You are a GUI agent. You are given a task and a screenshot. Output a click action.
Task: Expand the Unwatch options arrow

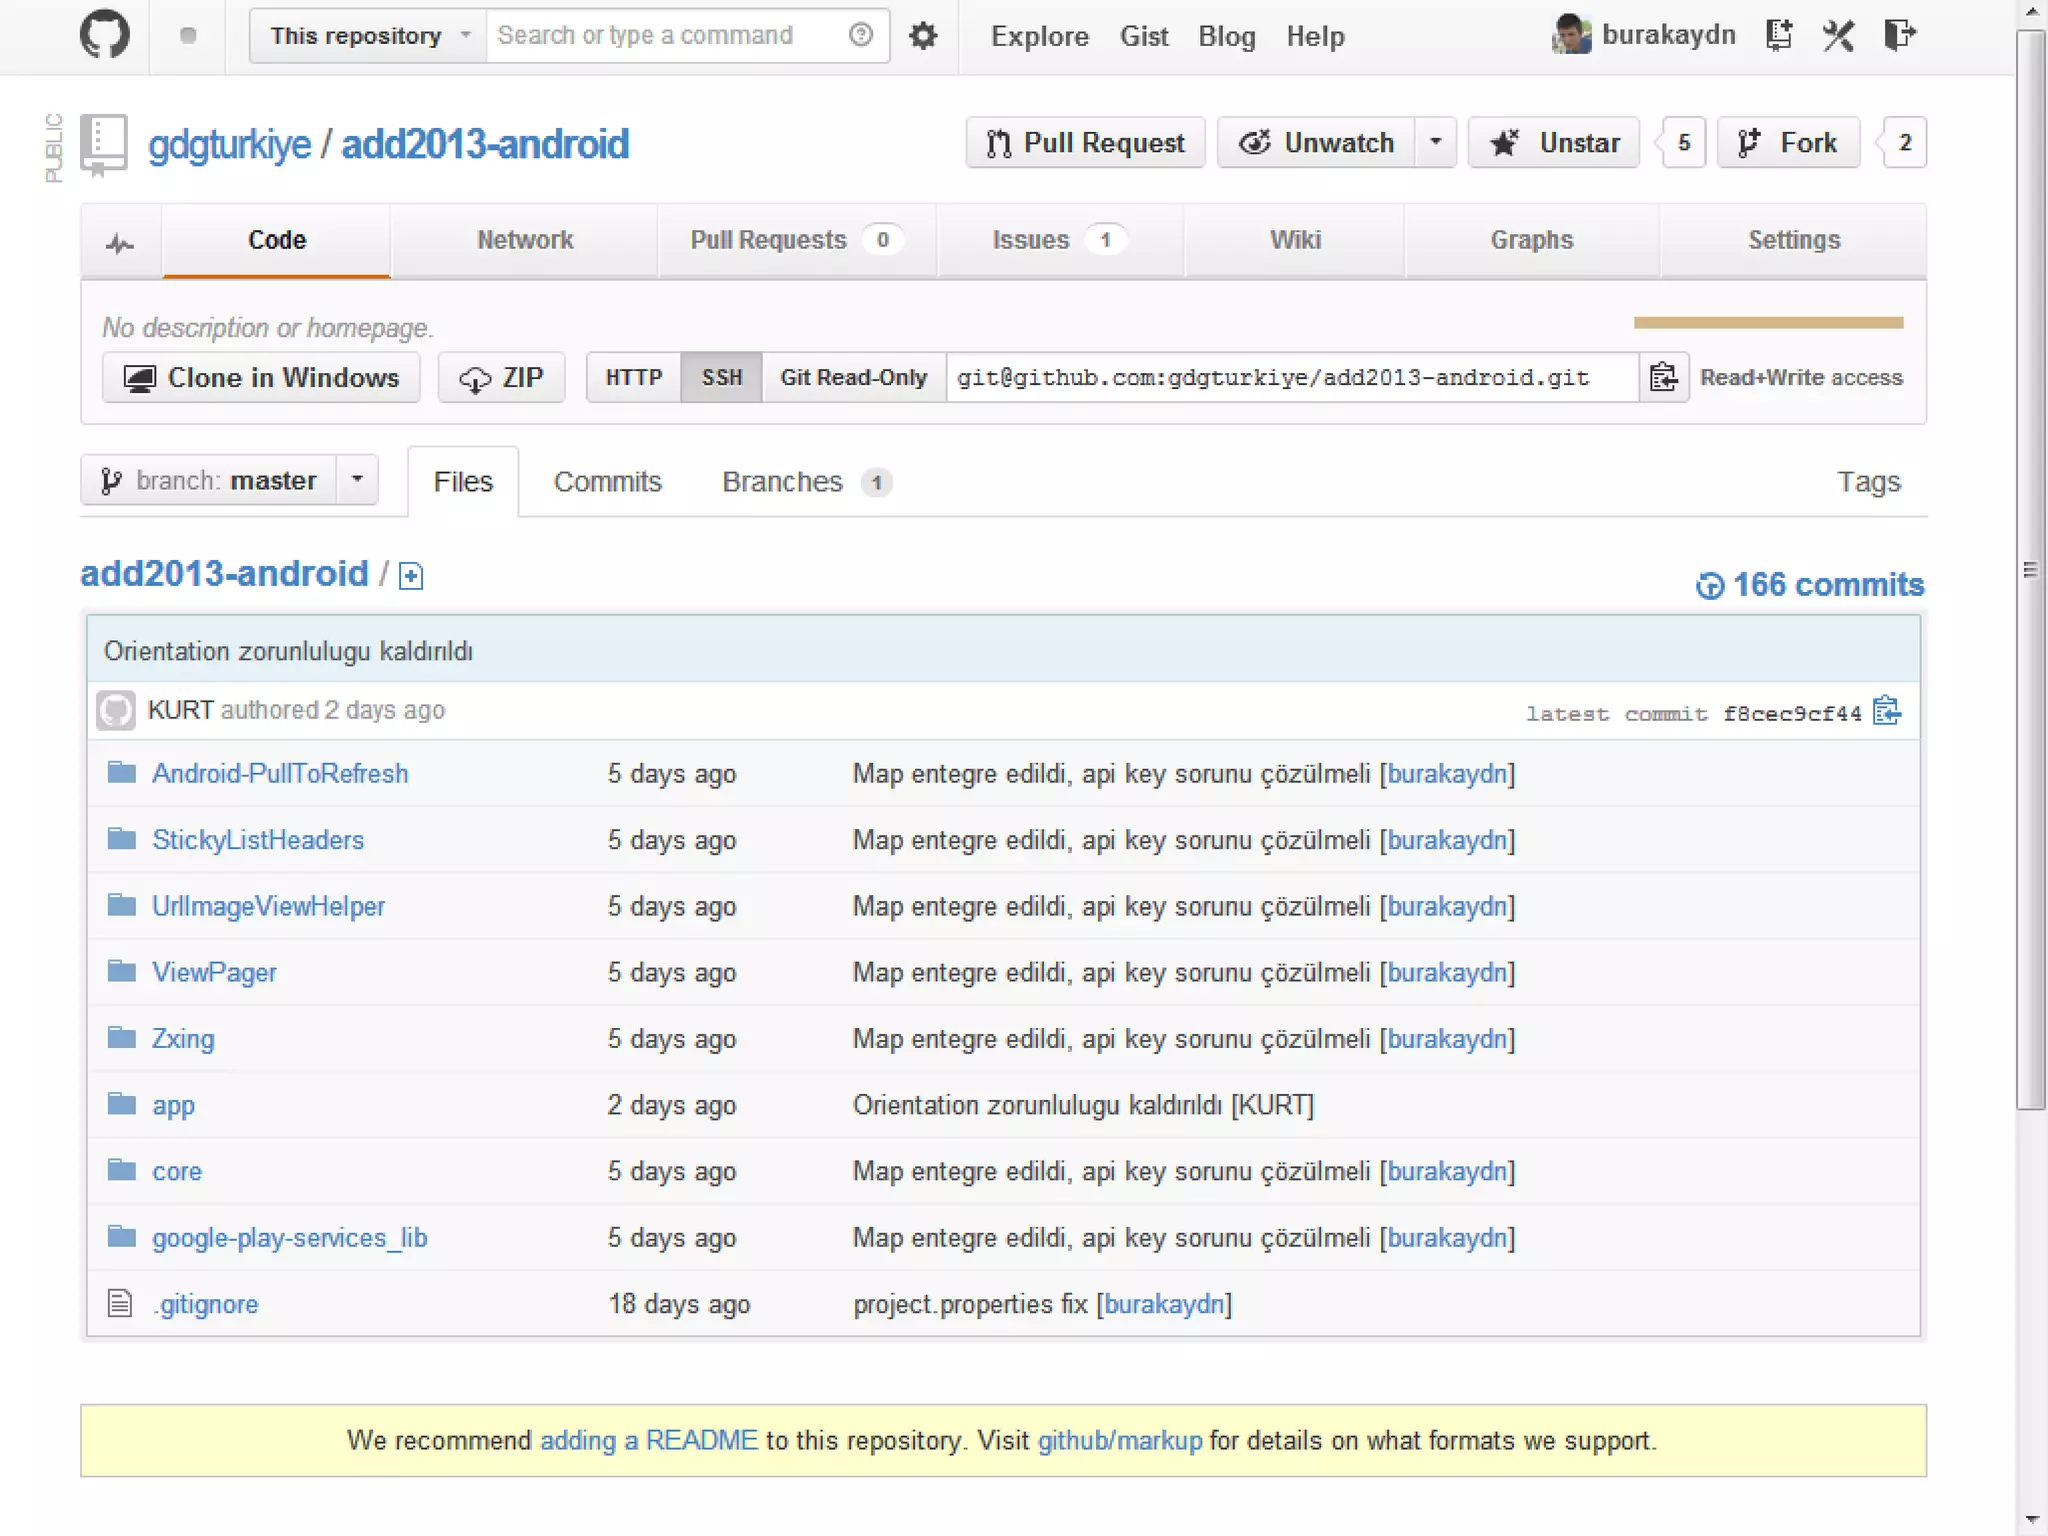(x=1435, y=142)
